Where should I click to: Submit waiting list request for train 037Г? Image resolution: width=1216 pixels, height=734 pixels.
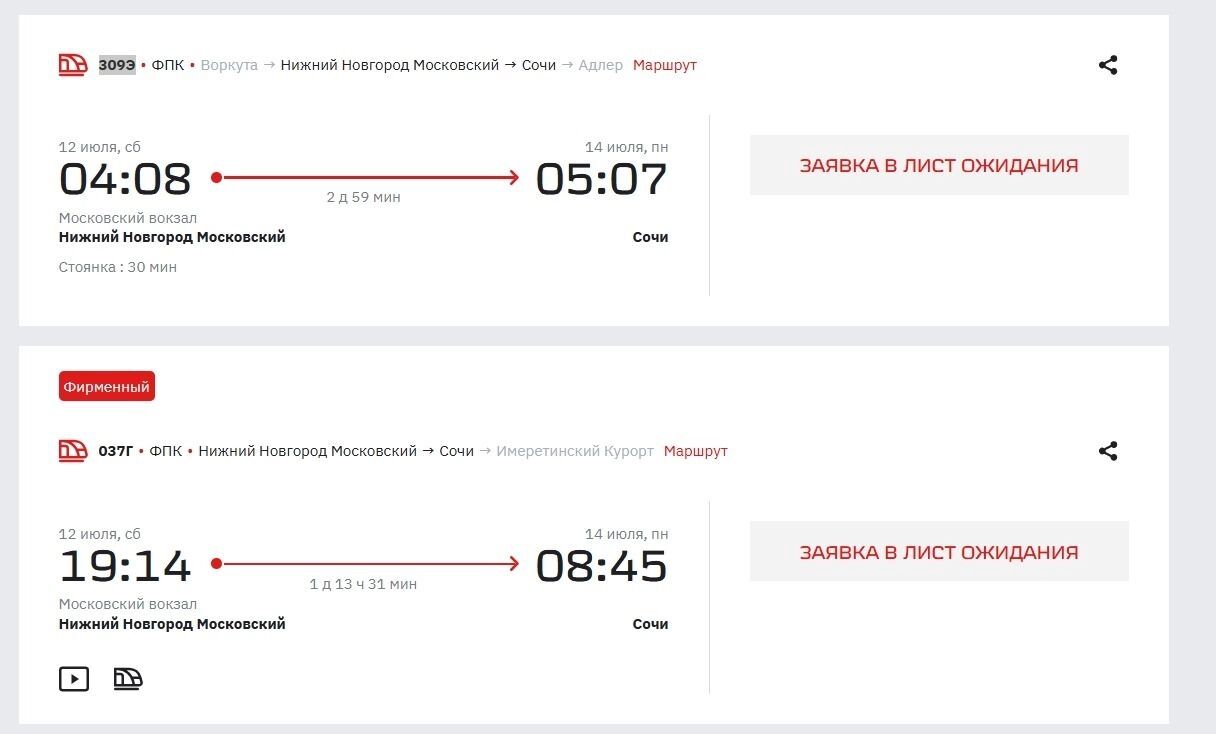(x=939, y=551)
